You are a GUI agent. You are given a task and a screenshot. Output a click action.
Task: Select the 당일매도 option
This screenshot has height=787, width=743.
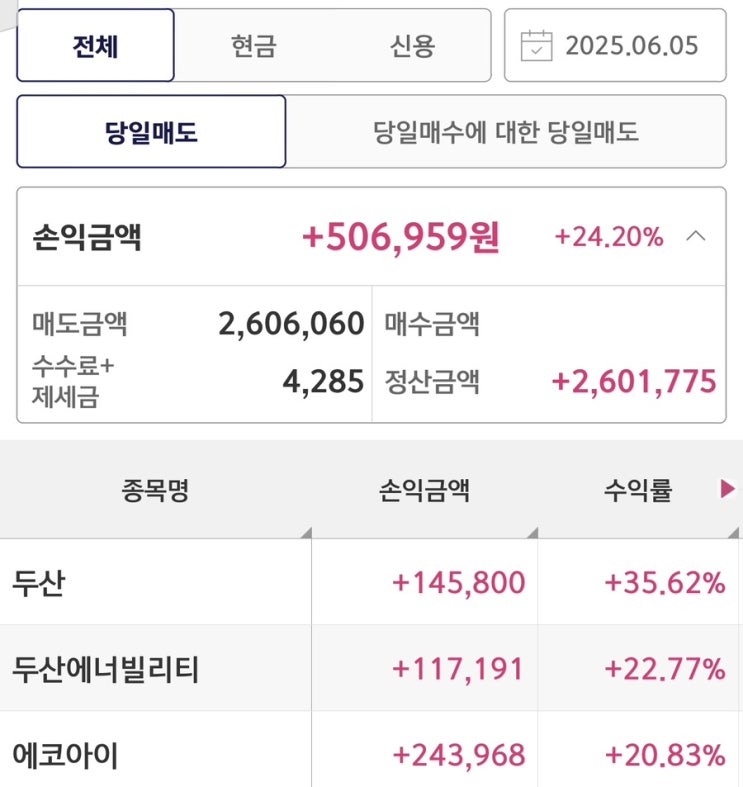(151, 132)
